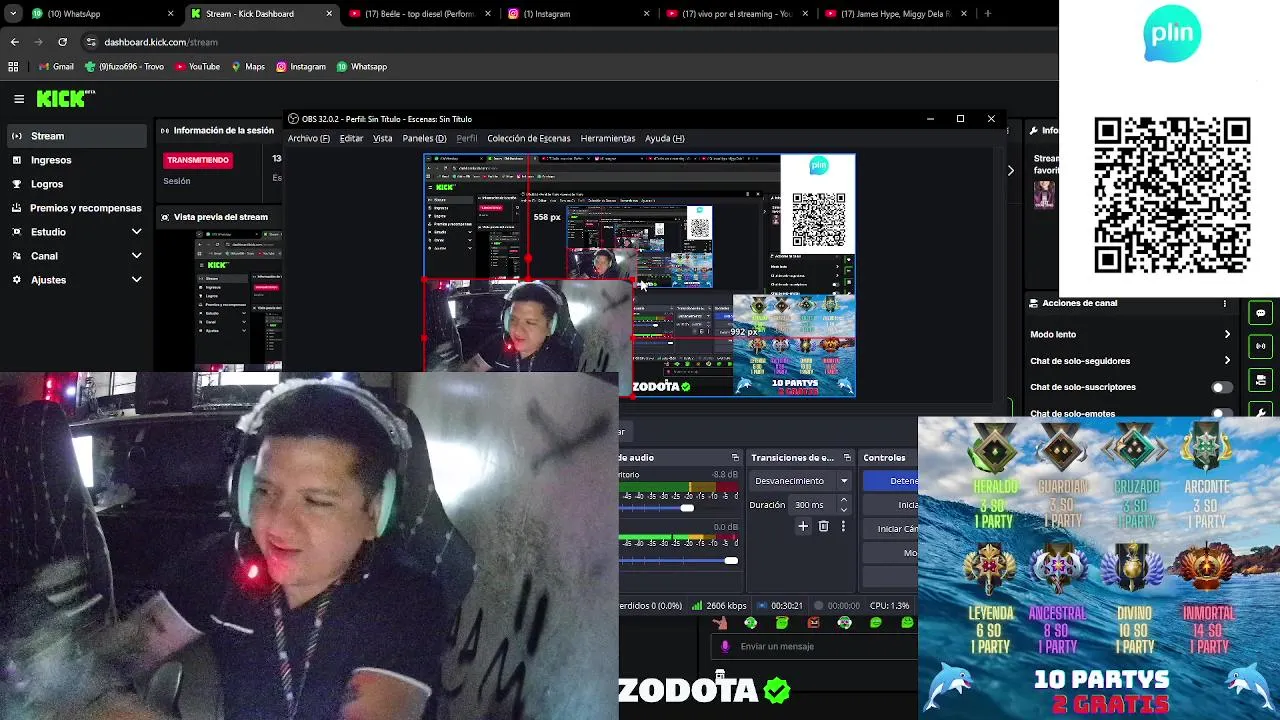Click the chat bubble icon on right rail

[1261, 313]
